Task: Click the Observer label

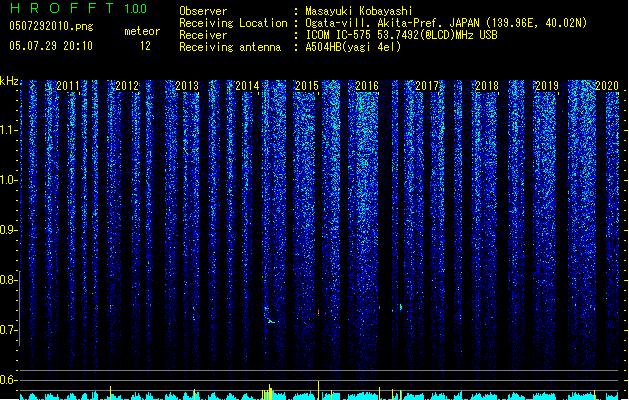Action: tap(203, 11)
